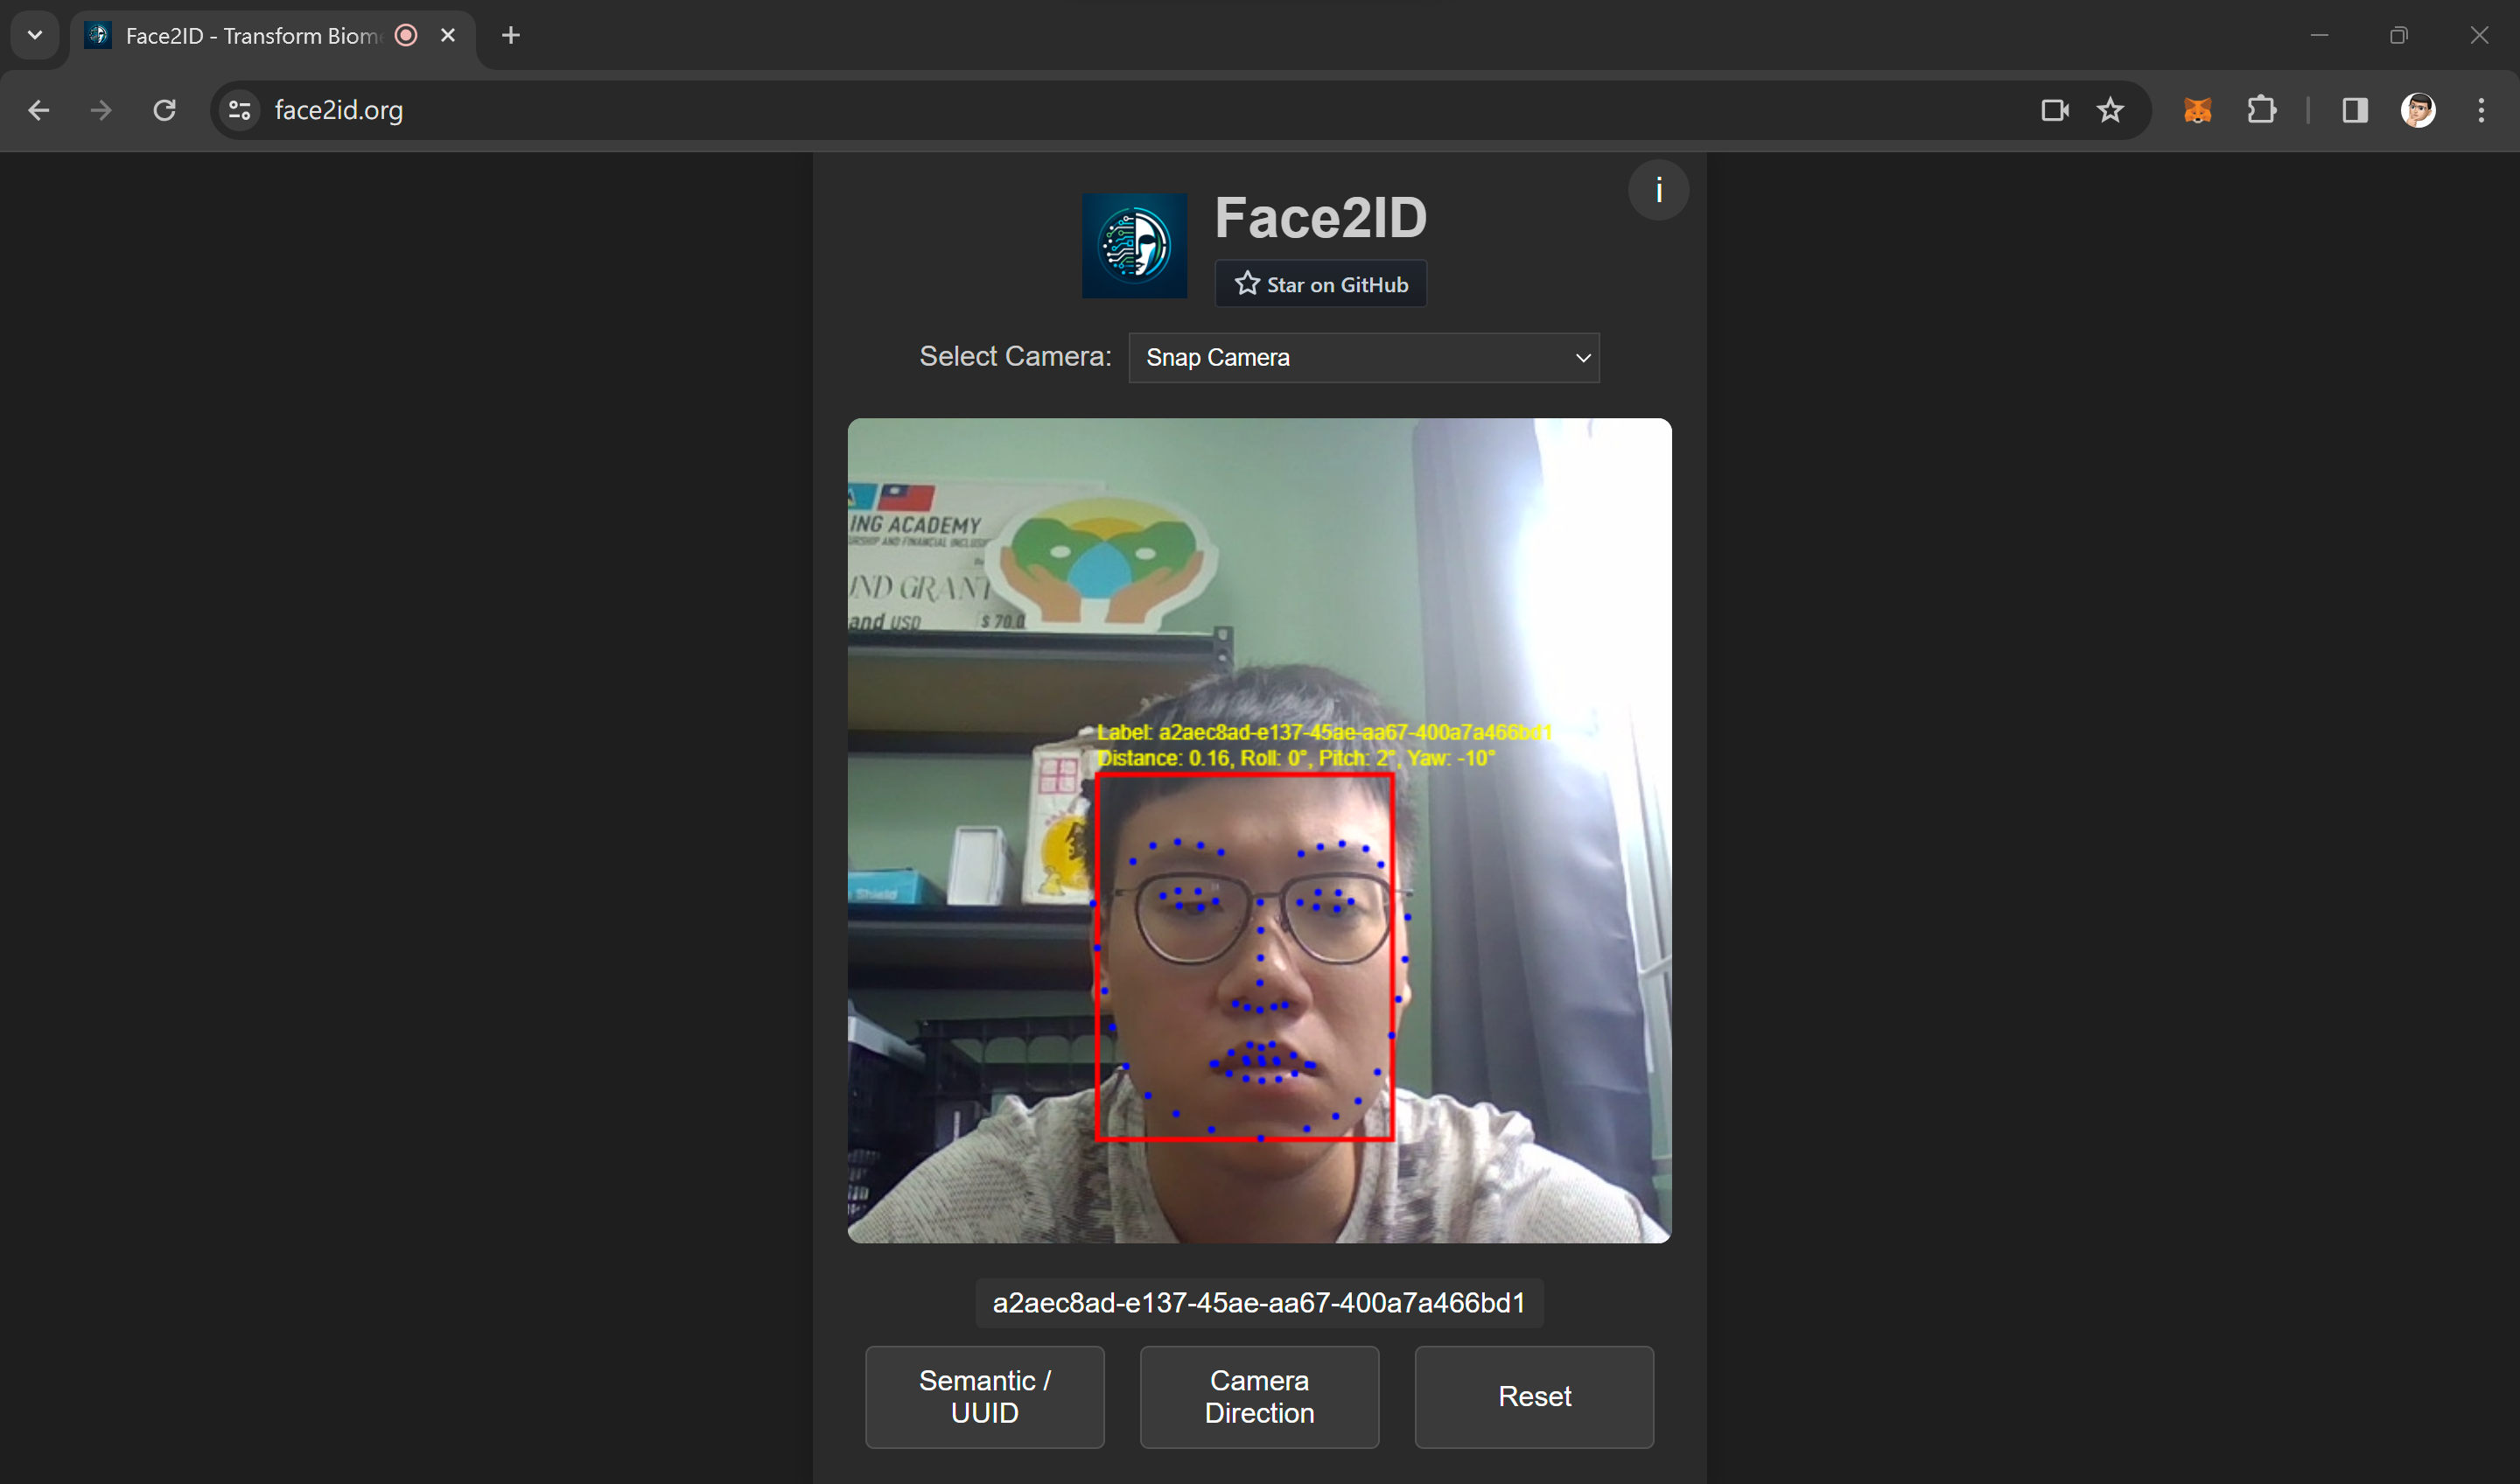2520x1484 pixels.
Task: Click the info 'i' icon button
Action: [1658, 190]
